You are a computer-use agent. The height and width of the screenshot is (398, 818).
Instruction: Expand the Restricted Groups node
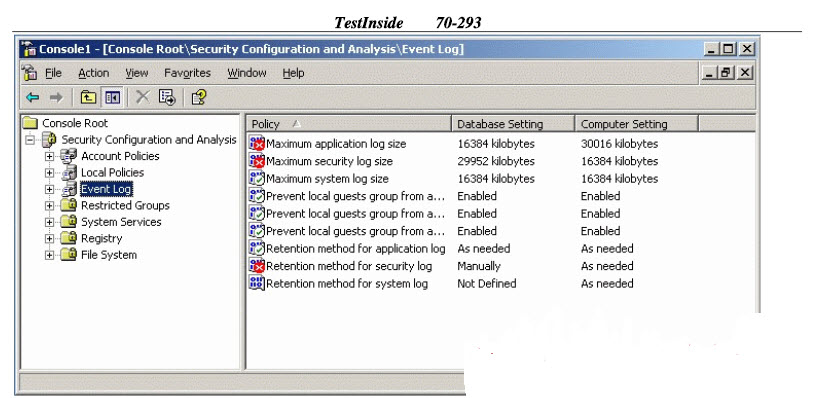(x=50, y=206)
